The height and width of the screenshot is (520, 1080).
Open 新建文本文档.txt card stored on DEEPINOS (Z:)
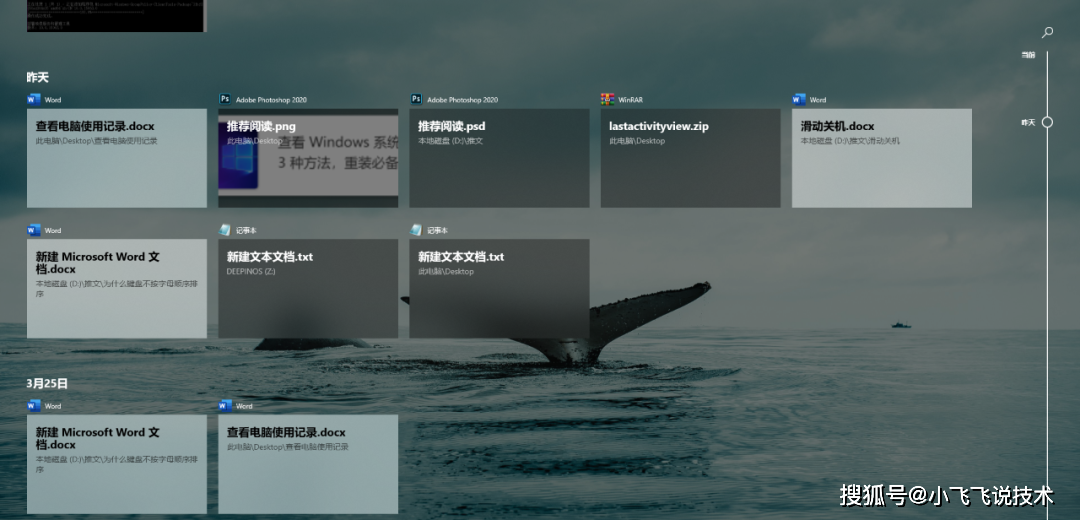[308, 289]
